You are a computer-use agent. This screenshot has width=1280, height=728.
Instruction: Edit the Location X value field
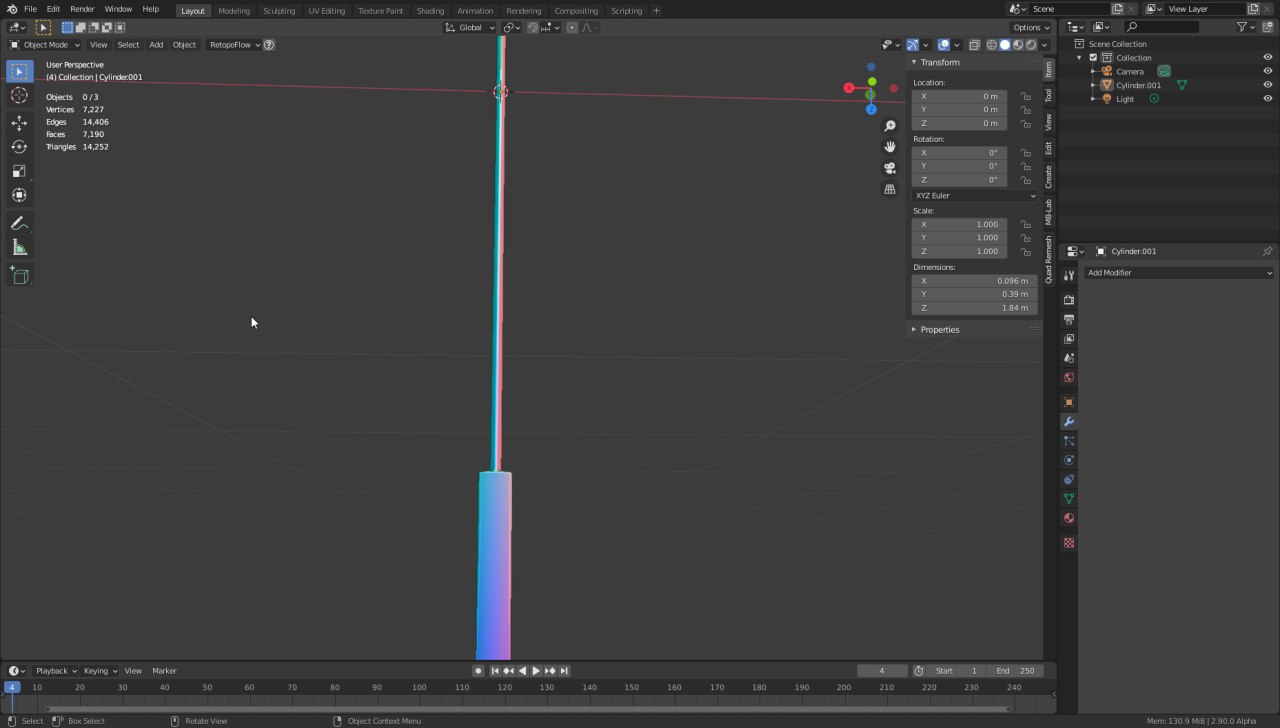click(x=960, y=96)
